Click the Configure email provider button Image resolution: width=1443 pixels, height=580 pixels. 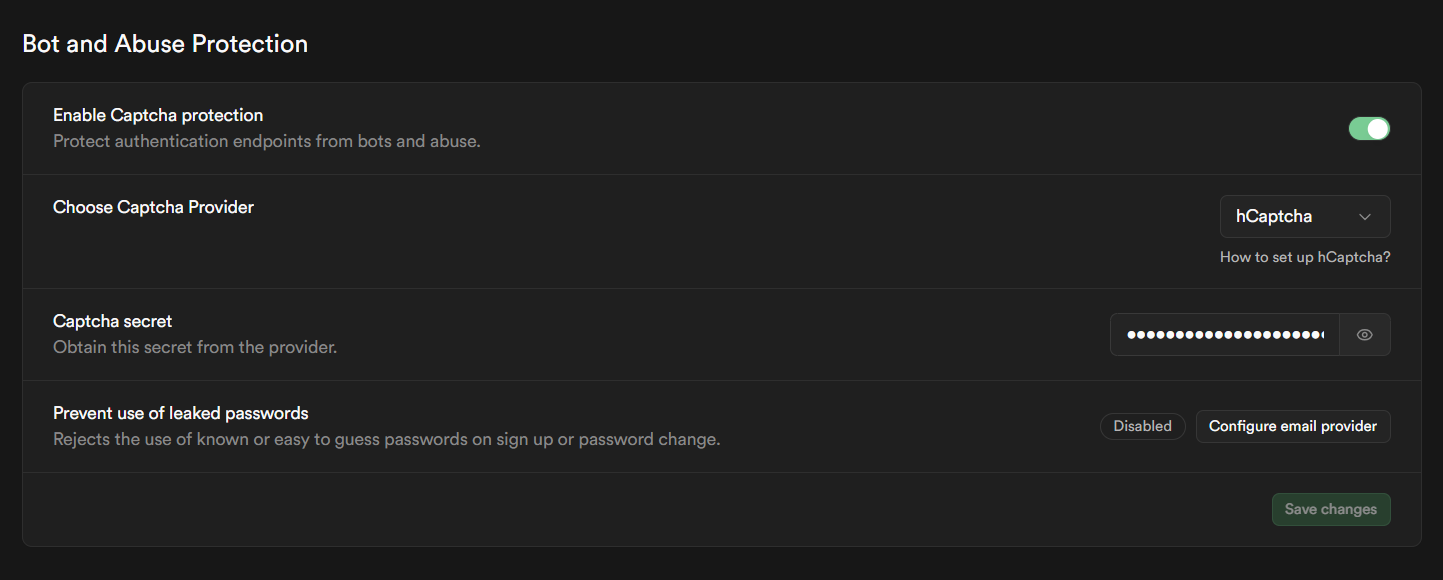1292,426
